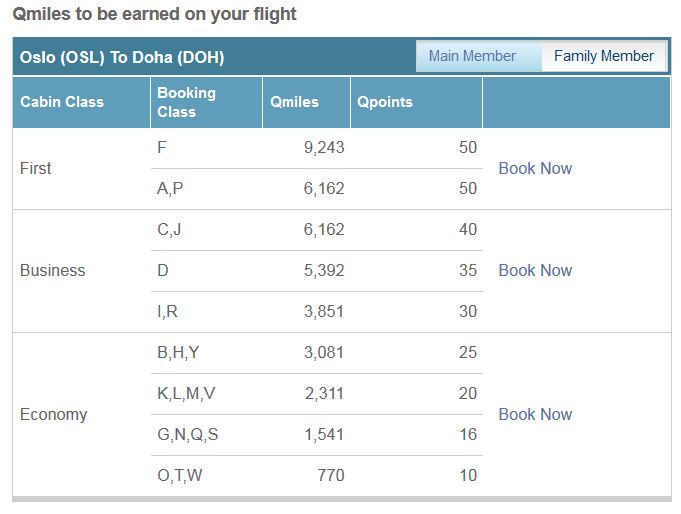Click Book Now for First class
The image size is (681, 514).
click(535, 168)
